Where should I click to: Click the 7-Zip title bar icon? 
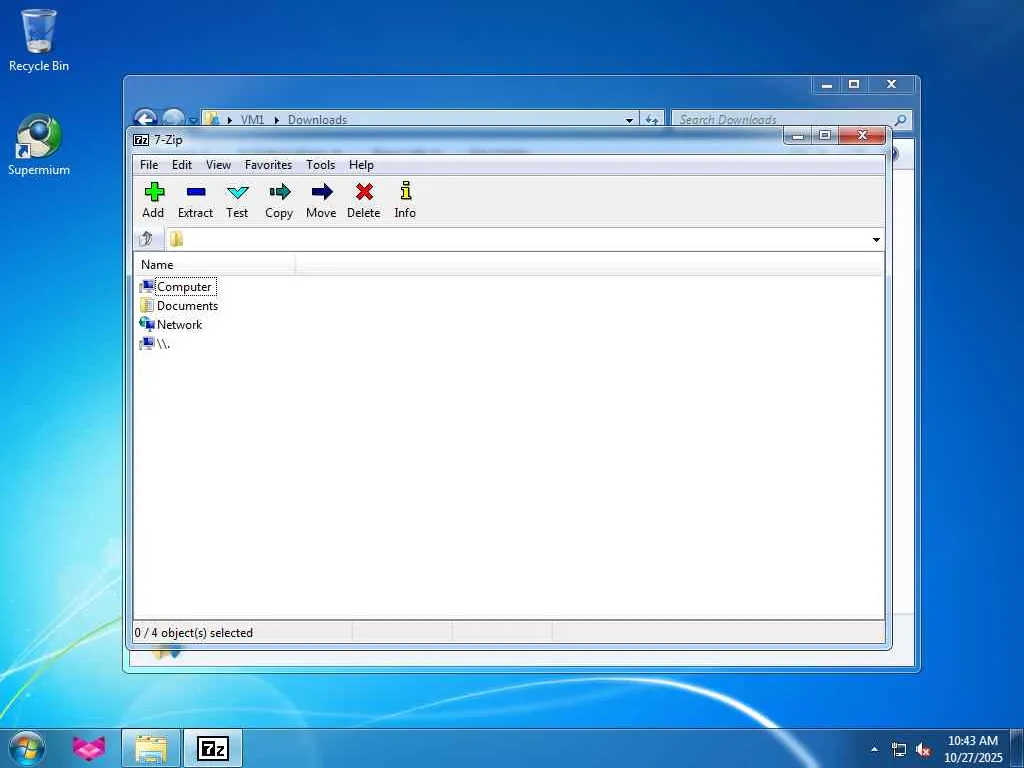(x=140, y=140)
